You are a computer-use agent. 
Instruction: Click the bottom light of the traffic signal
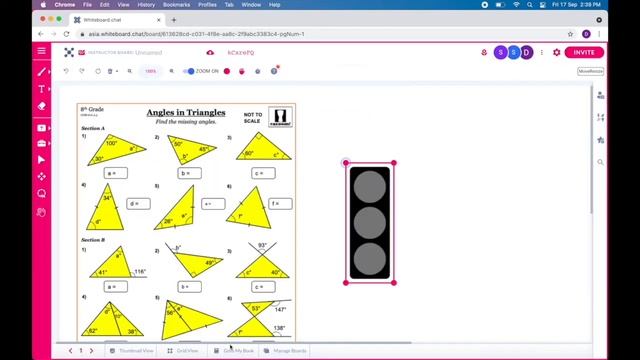tap(369, 259)
